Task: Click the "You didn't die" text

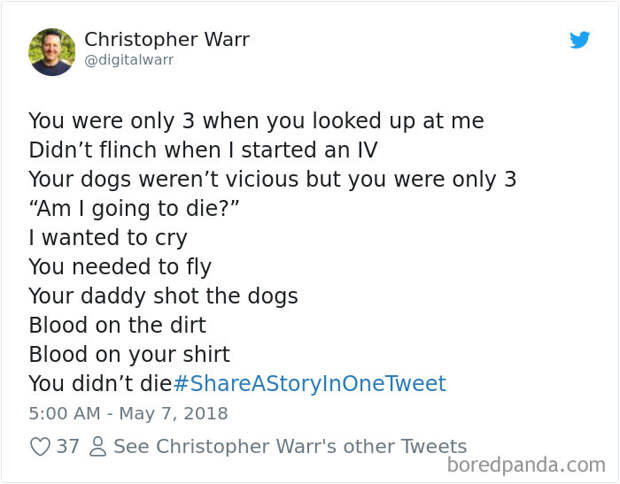Action: (100, 384)
